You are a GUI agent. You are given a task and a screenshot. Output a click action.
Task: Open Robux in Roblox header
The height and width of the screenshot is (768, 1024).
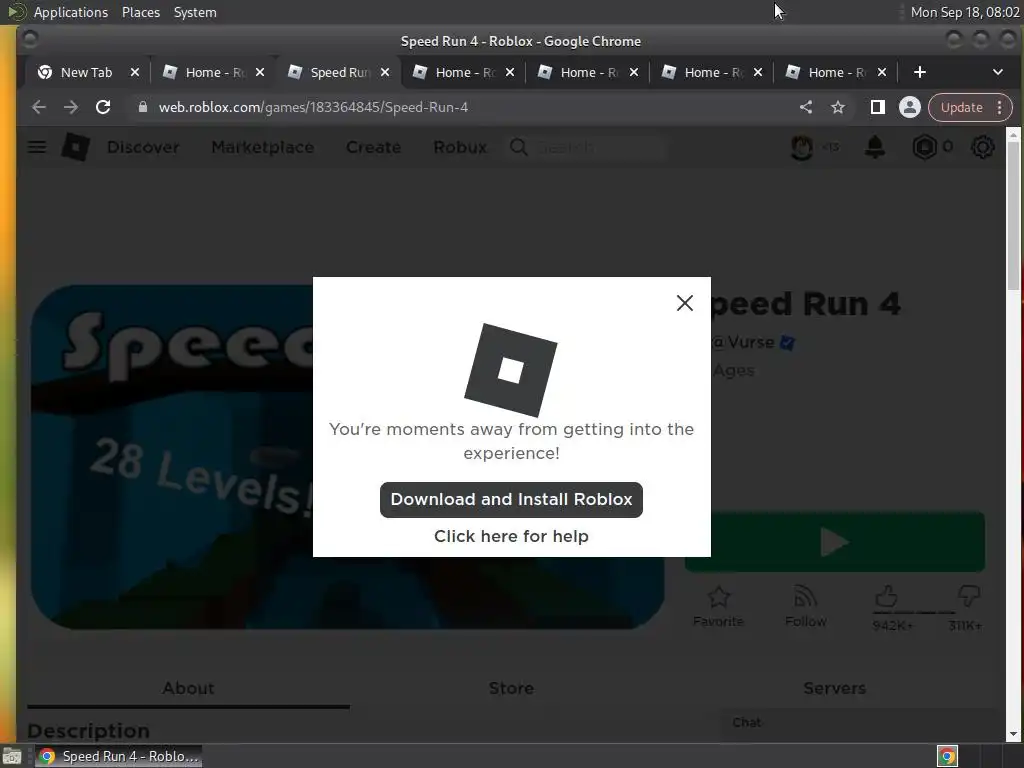[x=460, y=148]
